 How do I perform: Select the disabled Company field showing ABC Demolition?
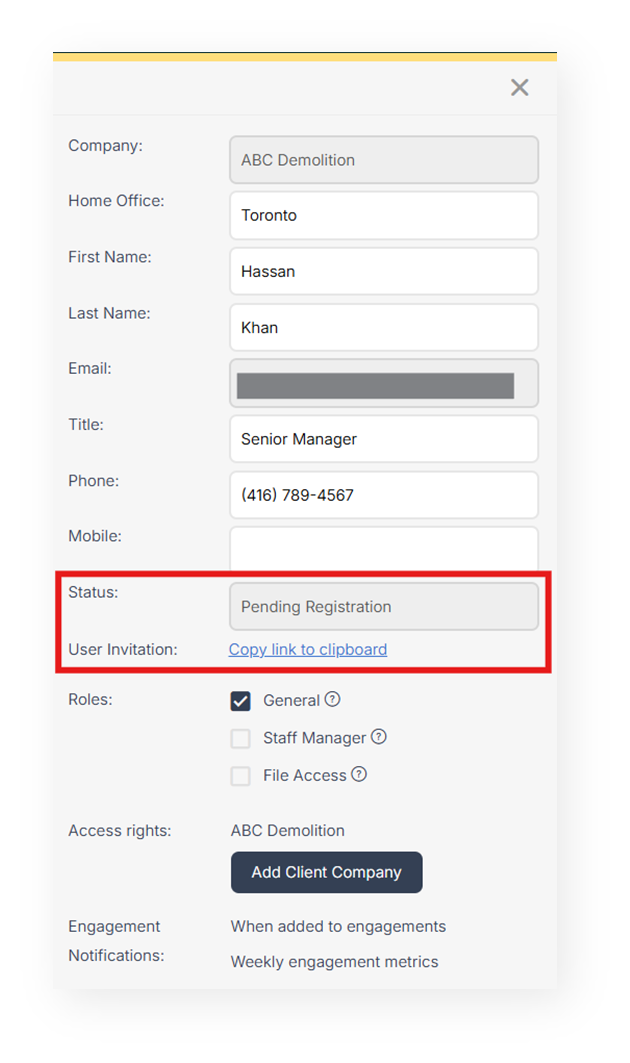(384, 159)
